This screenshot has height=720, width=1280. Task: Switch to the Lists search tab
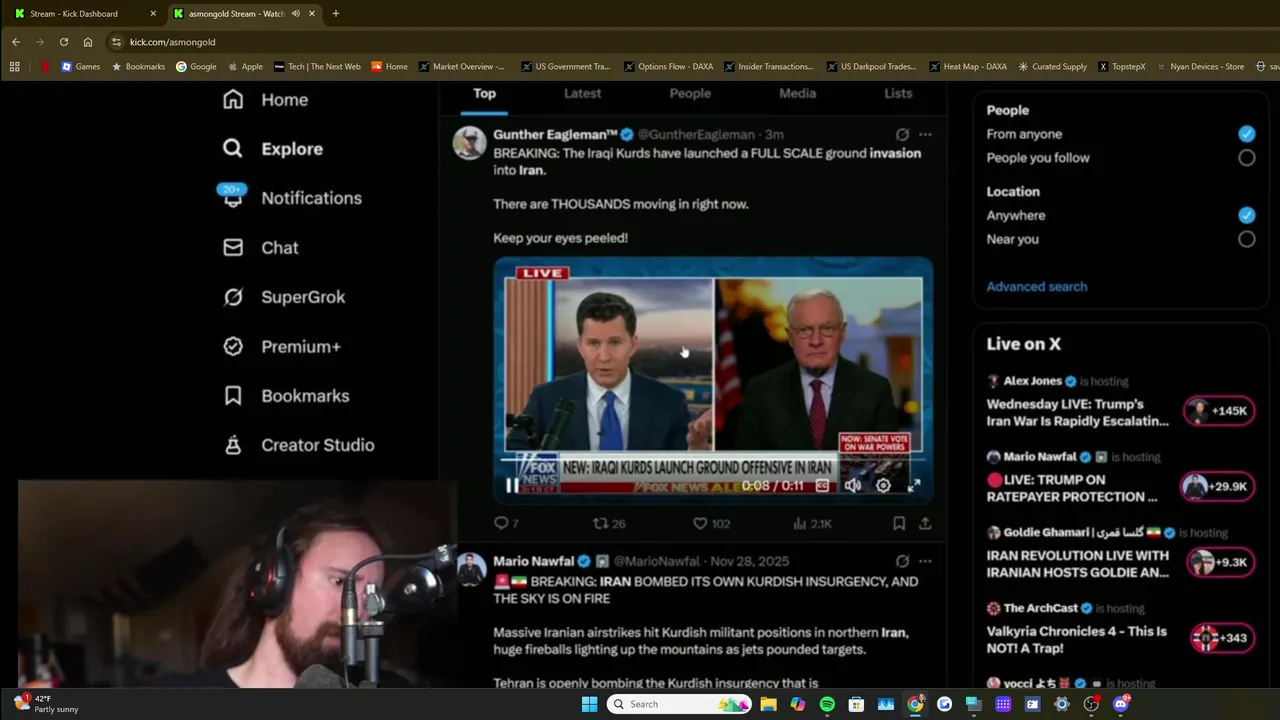(x=898, y=93)
